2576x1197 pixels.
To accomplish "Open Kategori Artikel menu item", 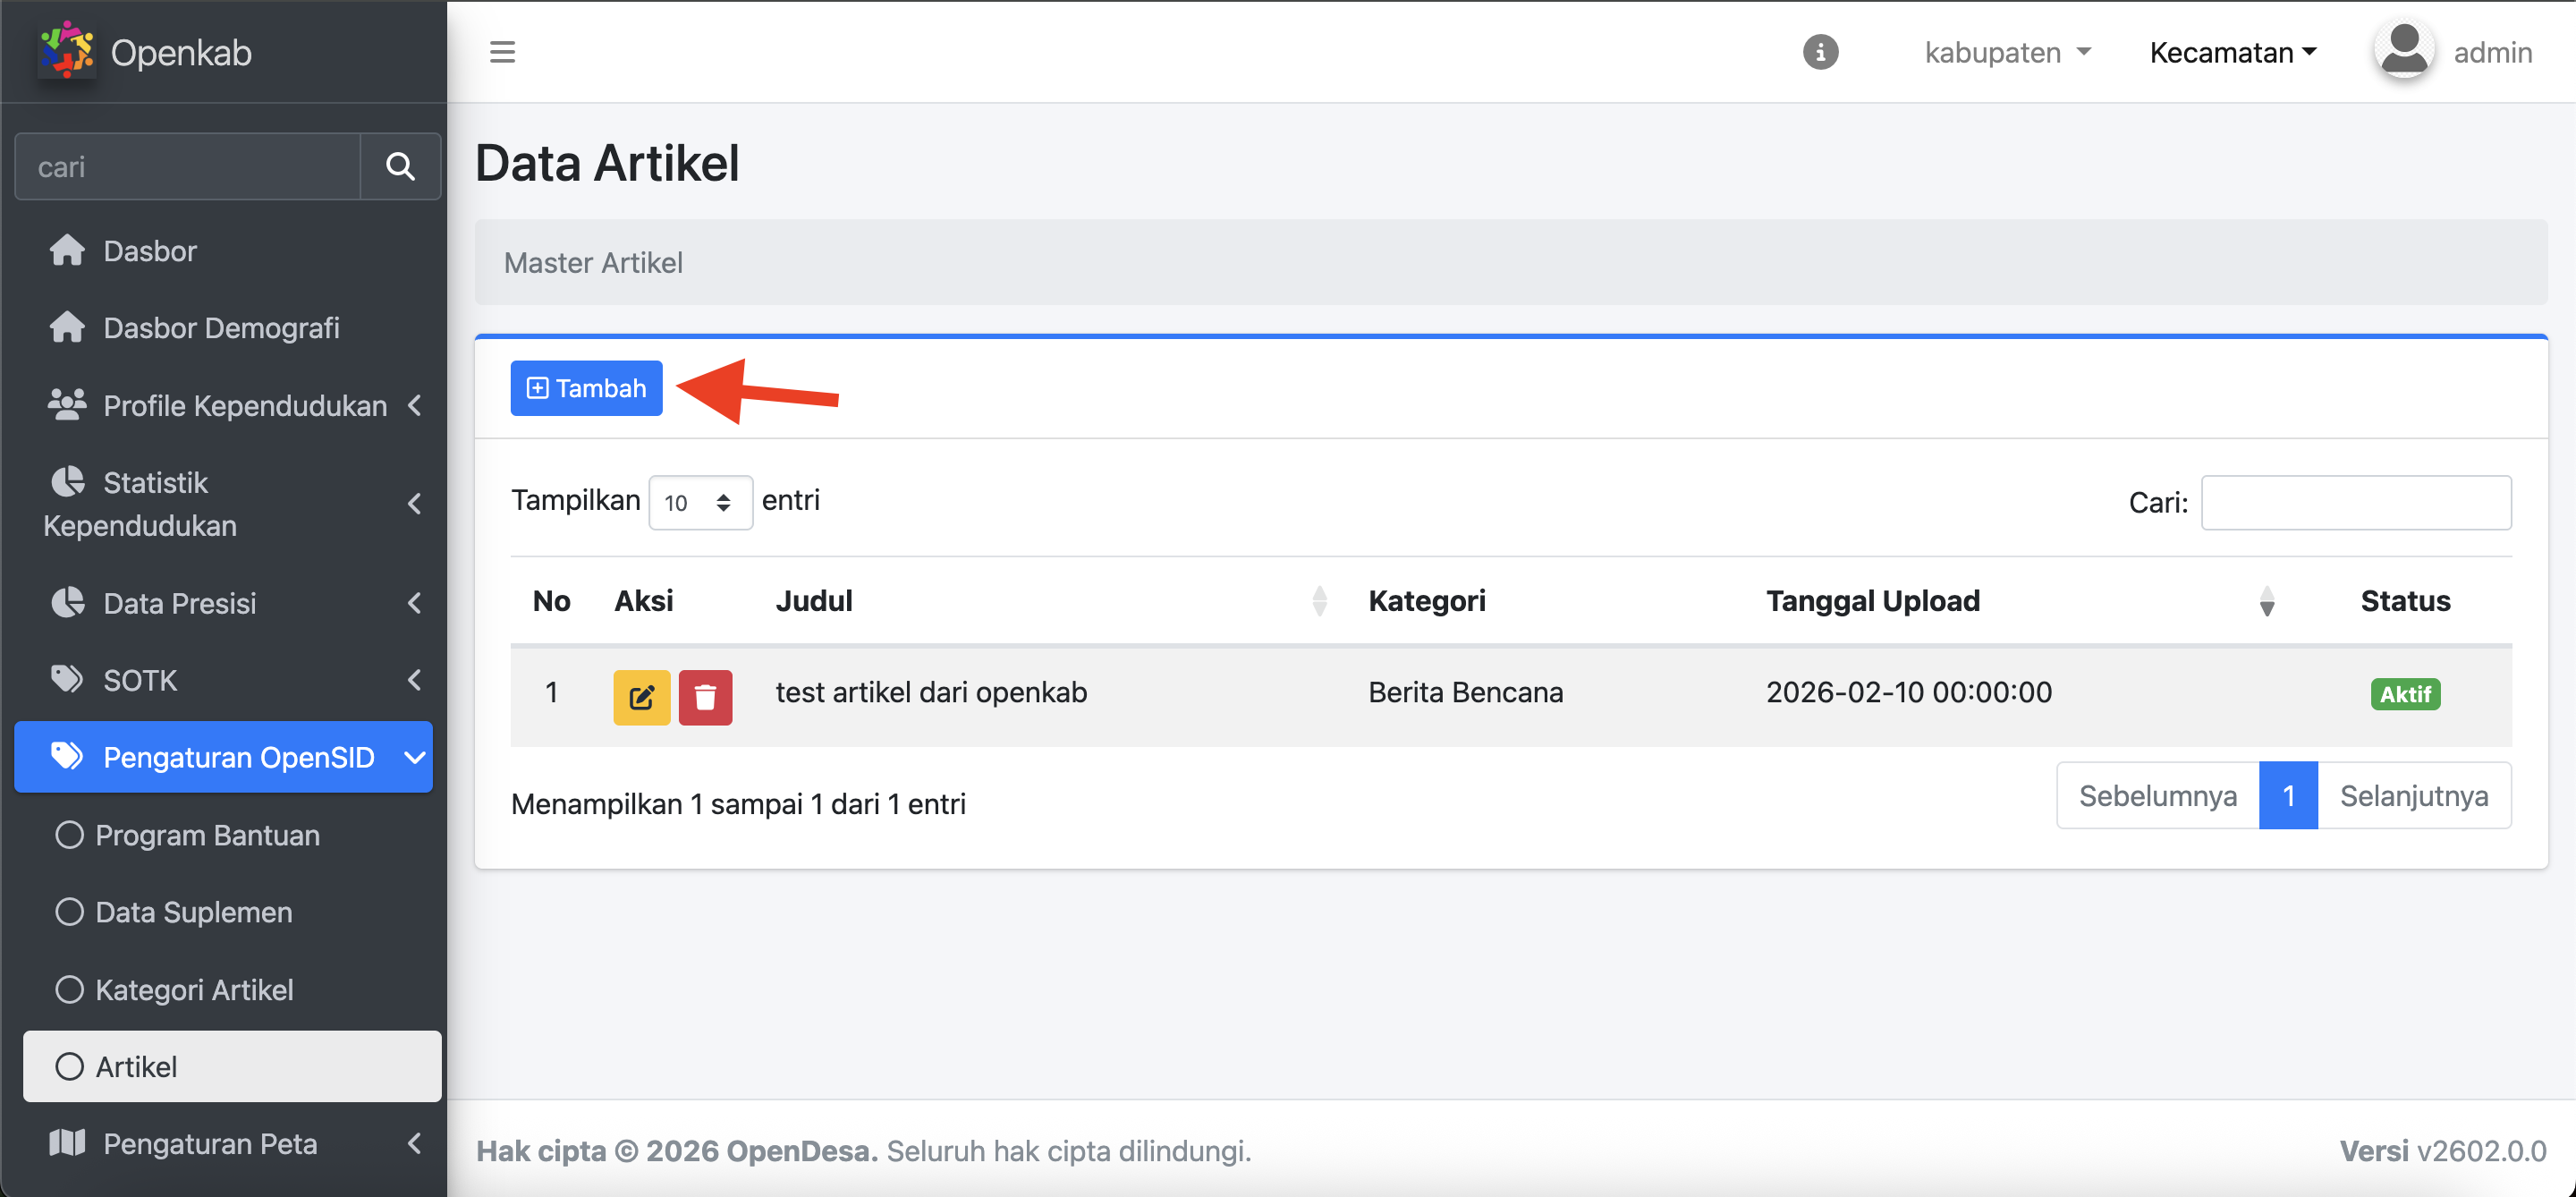I will pyautogui.click(x=194, y=989).
